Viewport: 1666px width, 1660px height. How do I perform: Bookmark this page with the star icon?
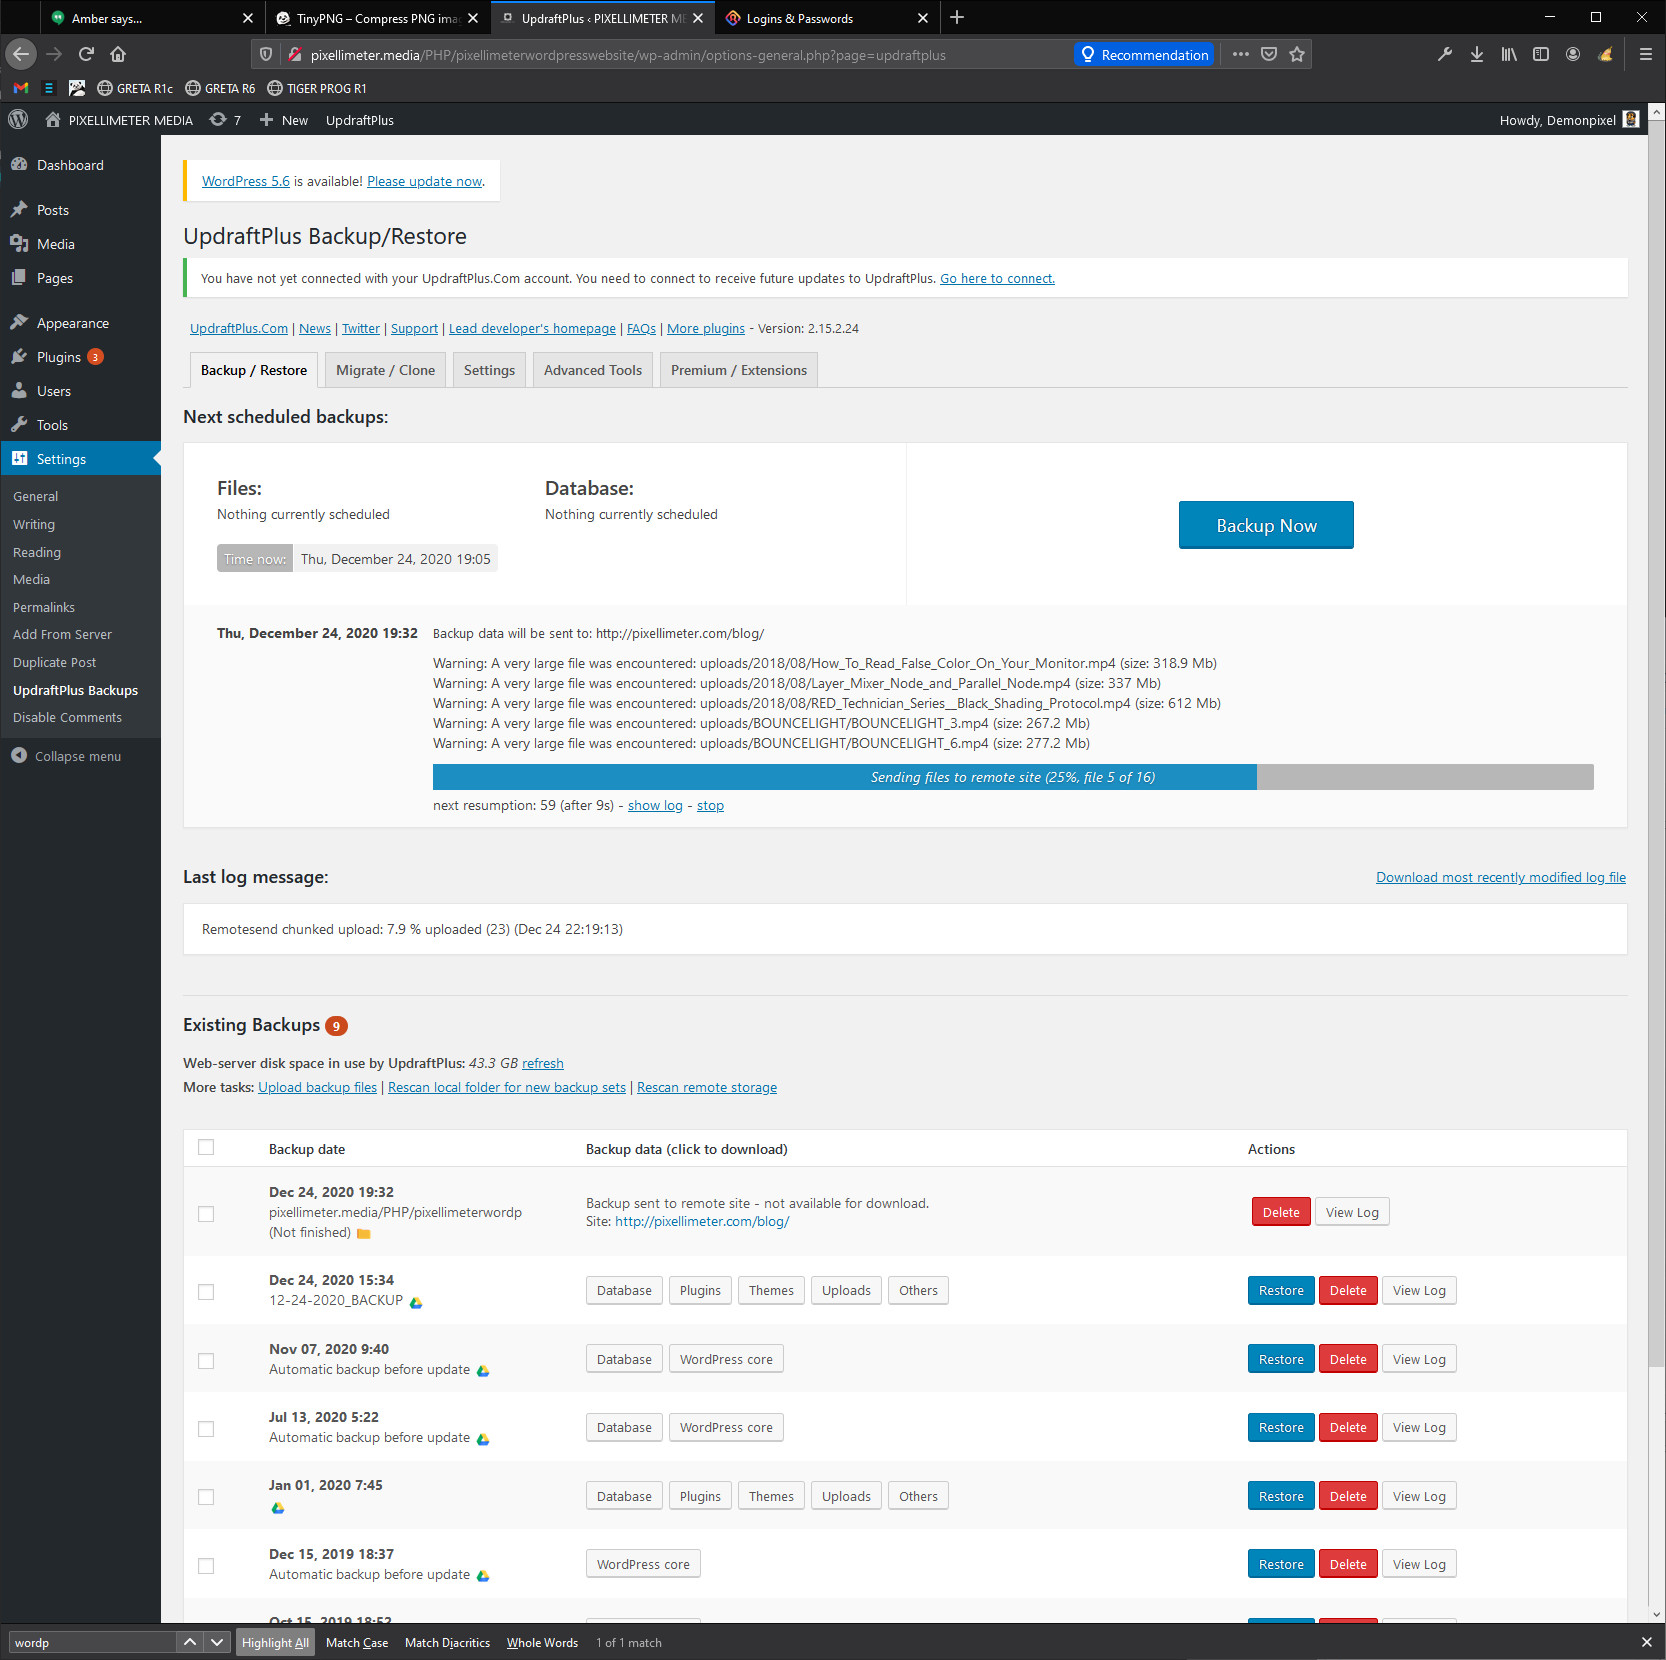[1297, 54]
